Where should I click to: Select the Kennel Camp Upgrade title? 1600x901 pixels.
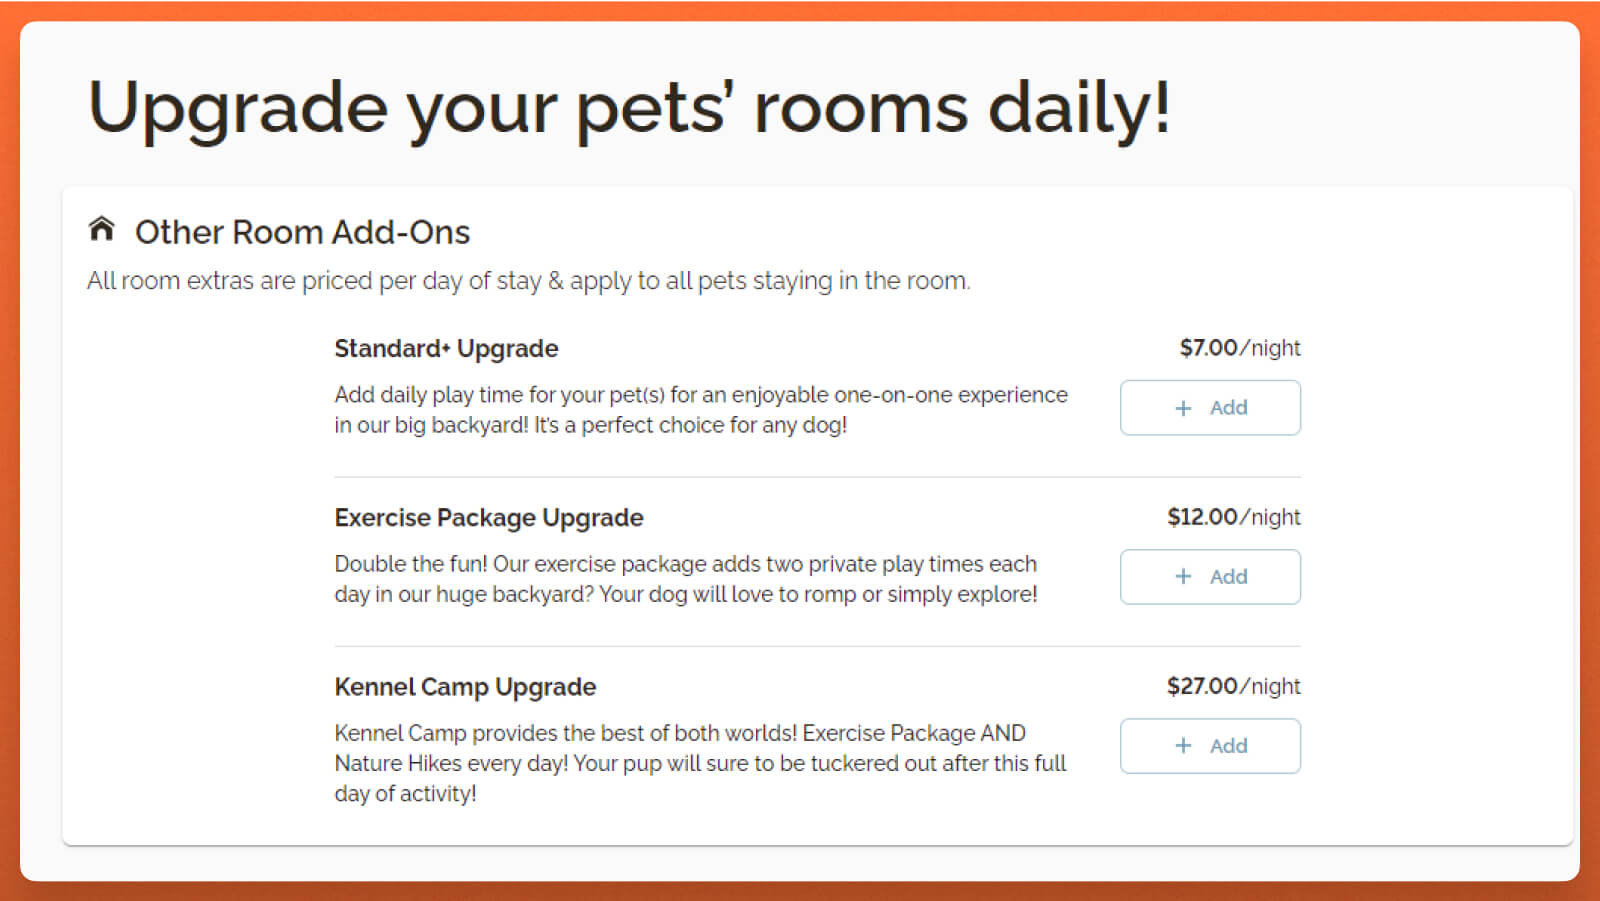(x=465, y=687)
